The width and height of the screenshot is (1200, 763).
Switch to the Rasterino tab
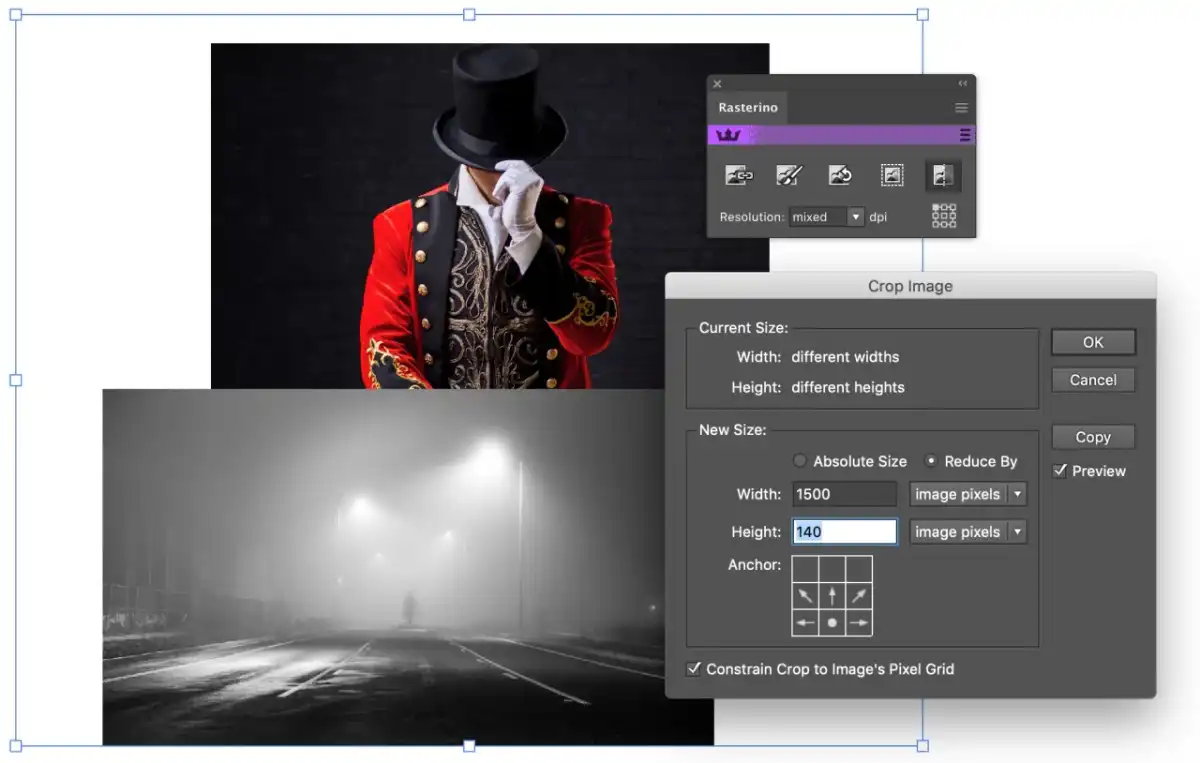[748, 108]
